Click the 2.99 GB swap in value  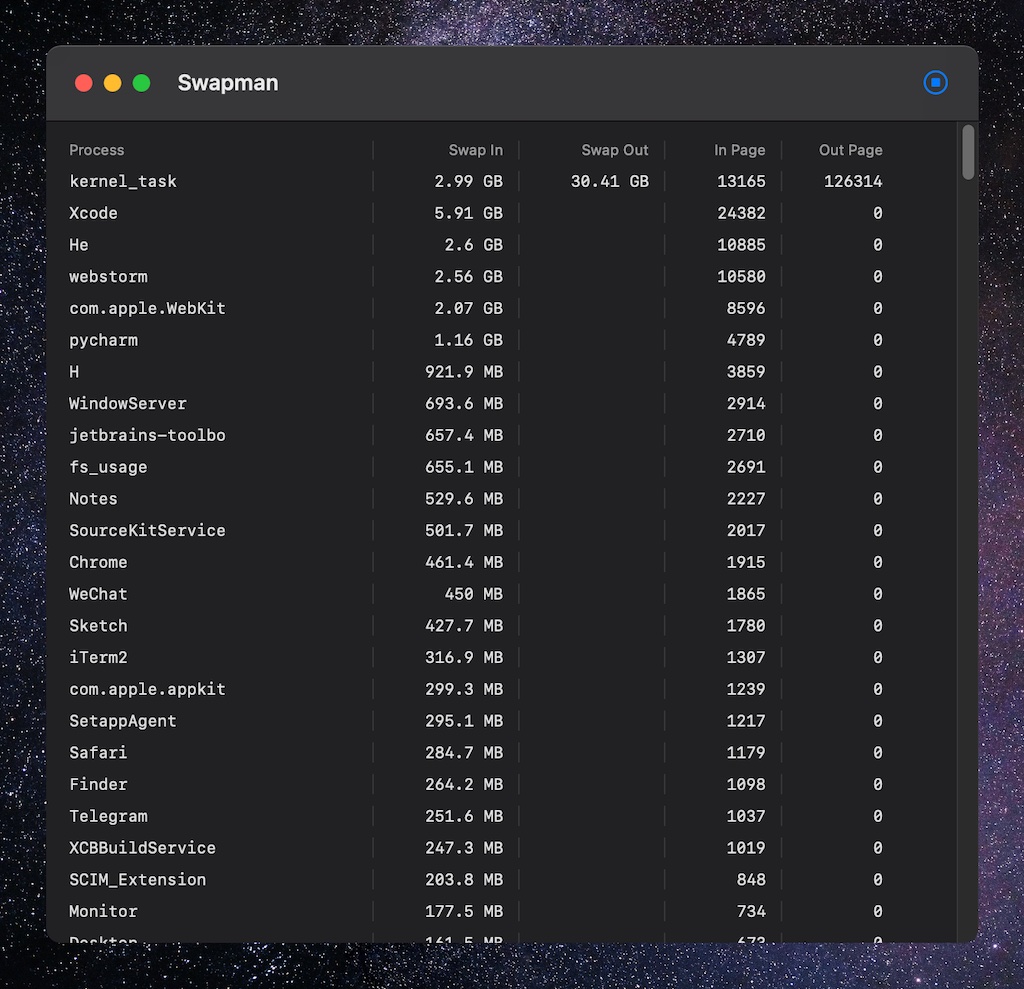[x=468, y=181]
